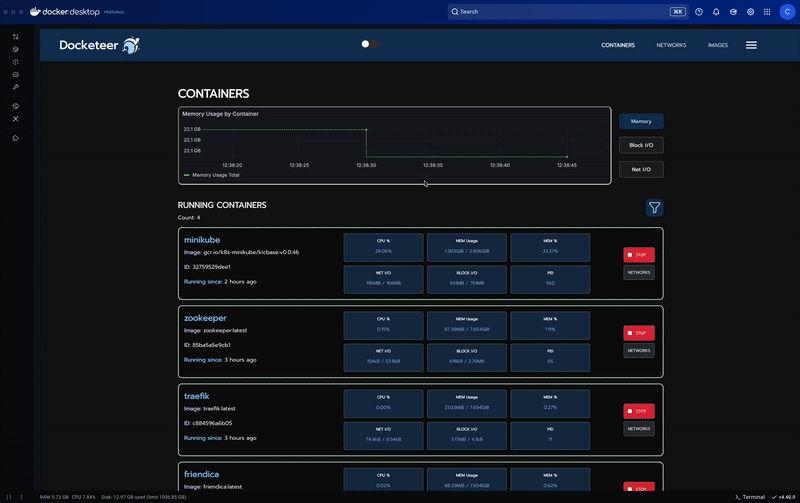Screen dimensions: 800x503
Task: Click traefik BLOCK I/O stat tile
Action: tap(467, 435)
